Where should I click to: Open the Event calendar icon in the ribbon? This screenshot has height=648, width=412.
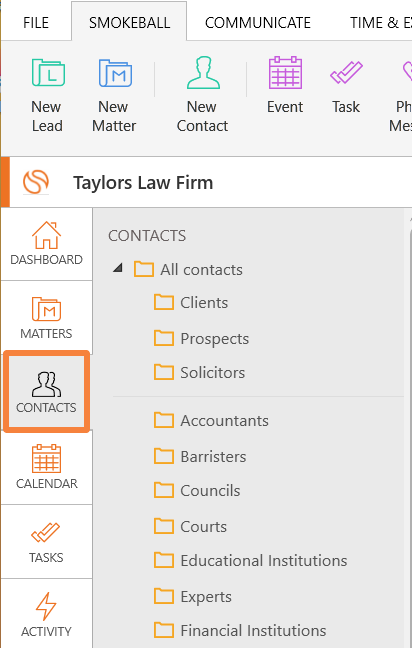285,73
